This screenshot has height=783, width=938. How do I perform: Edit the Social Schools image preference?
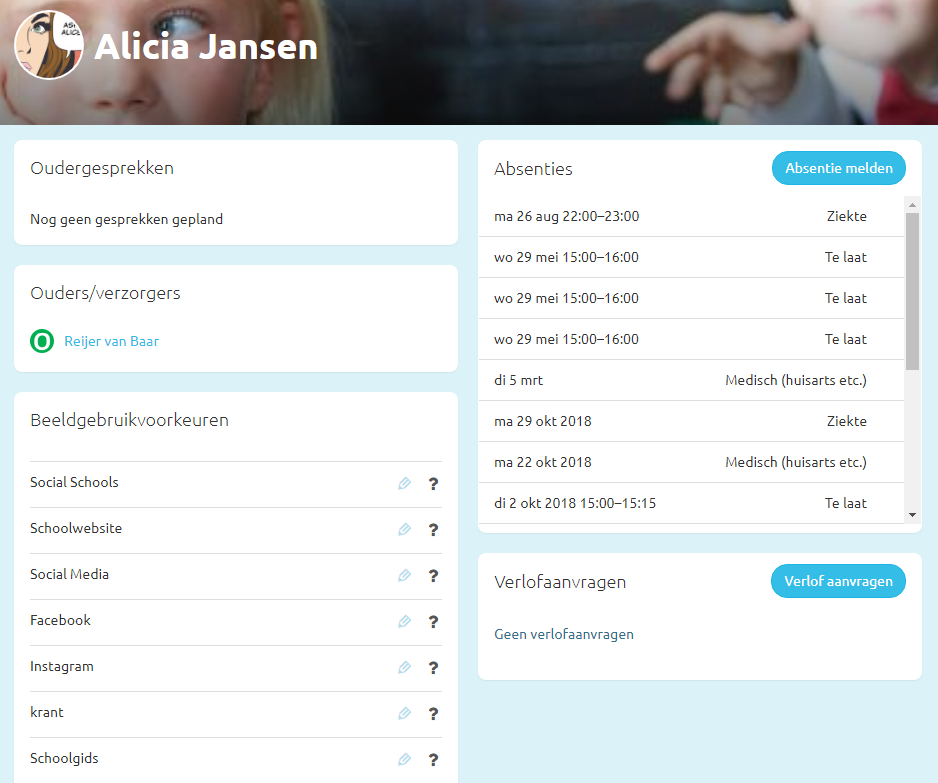point(404,484)
